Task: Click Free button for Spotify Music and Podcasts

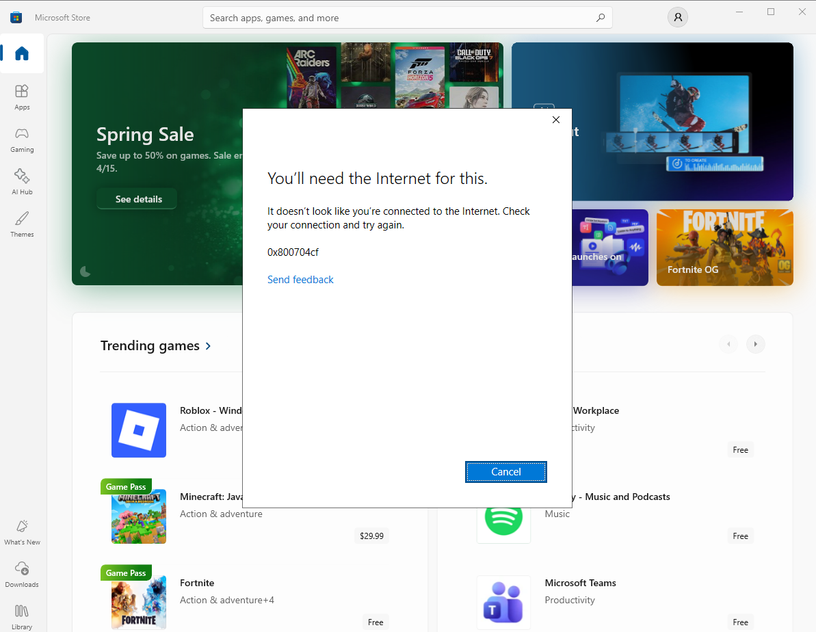Action: tap(740, 536)
